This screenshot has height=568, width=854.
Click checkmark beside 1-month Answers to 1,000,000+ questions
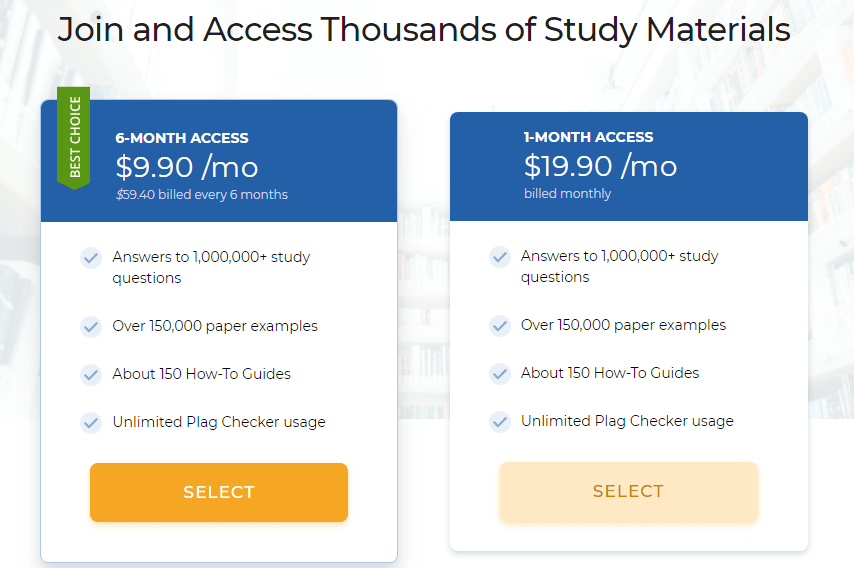click(499, 256)
